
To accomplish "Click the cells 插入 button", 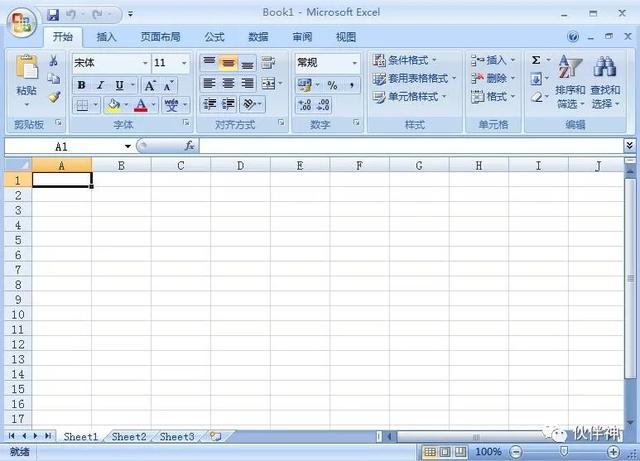I will click(492, 60).
